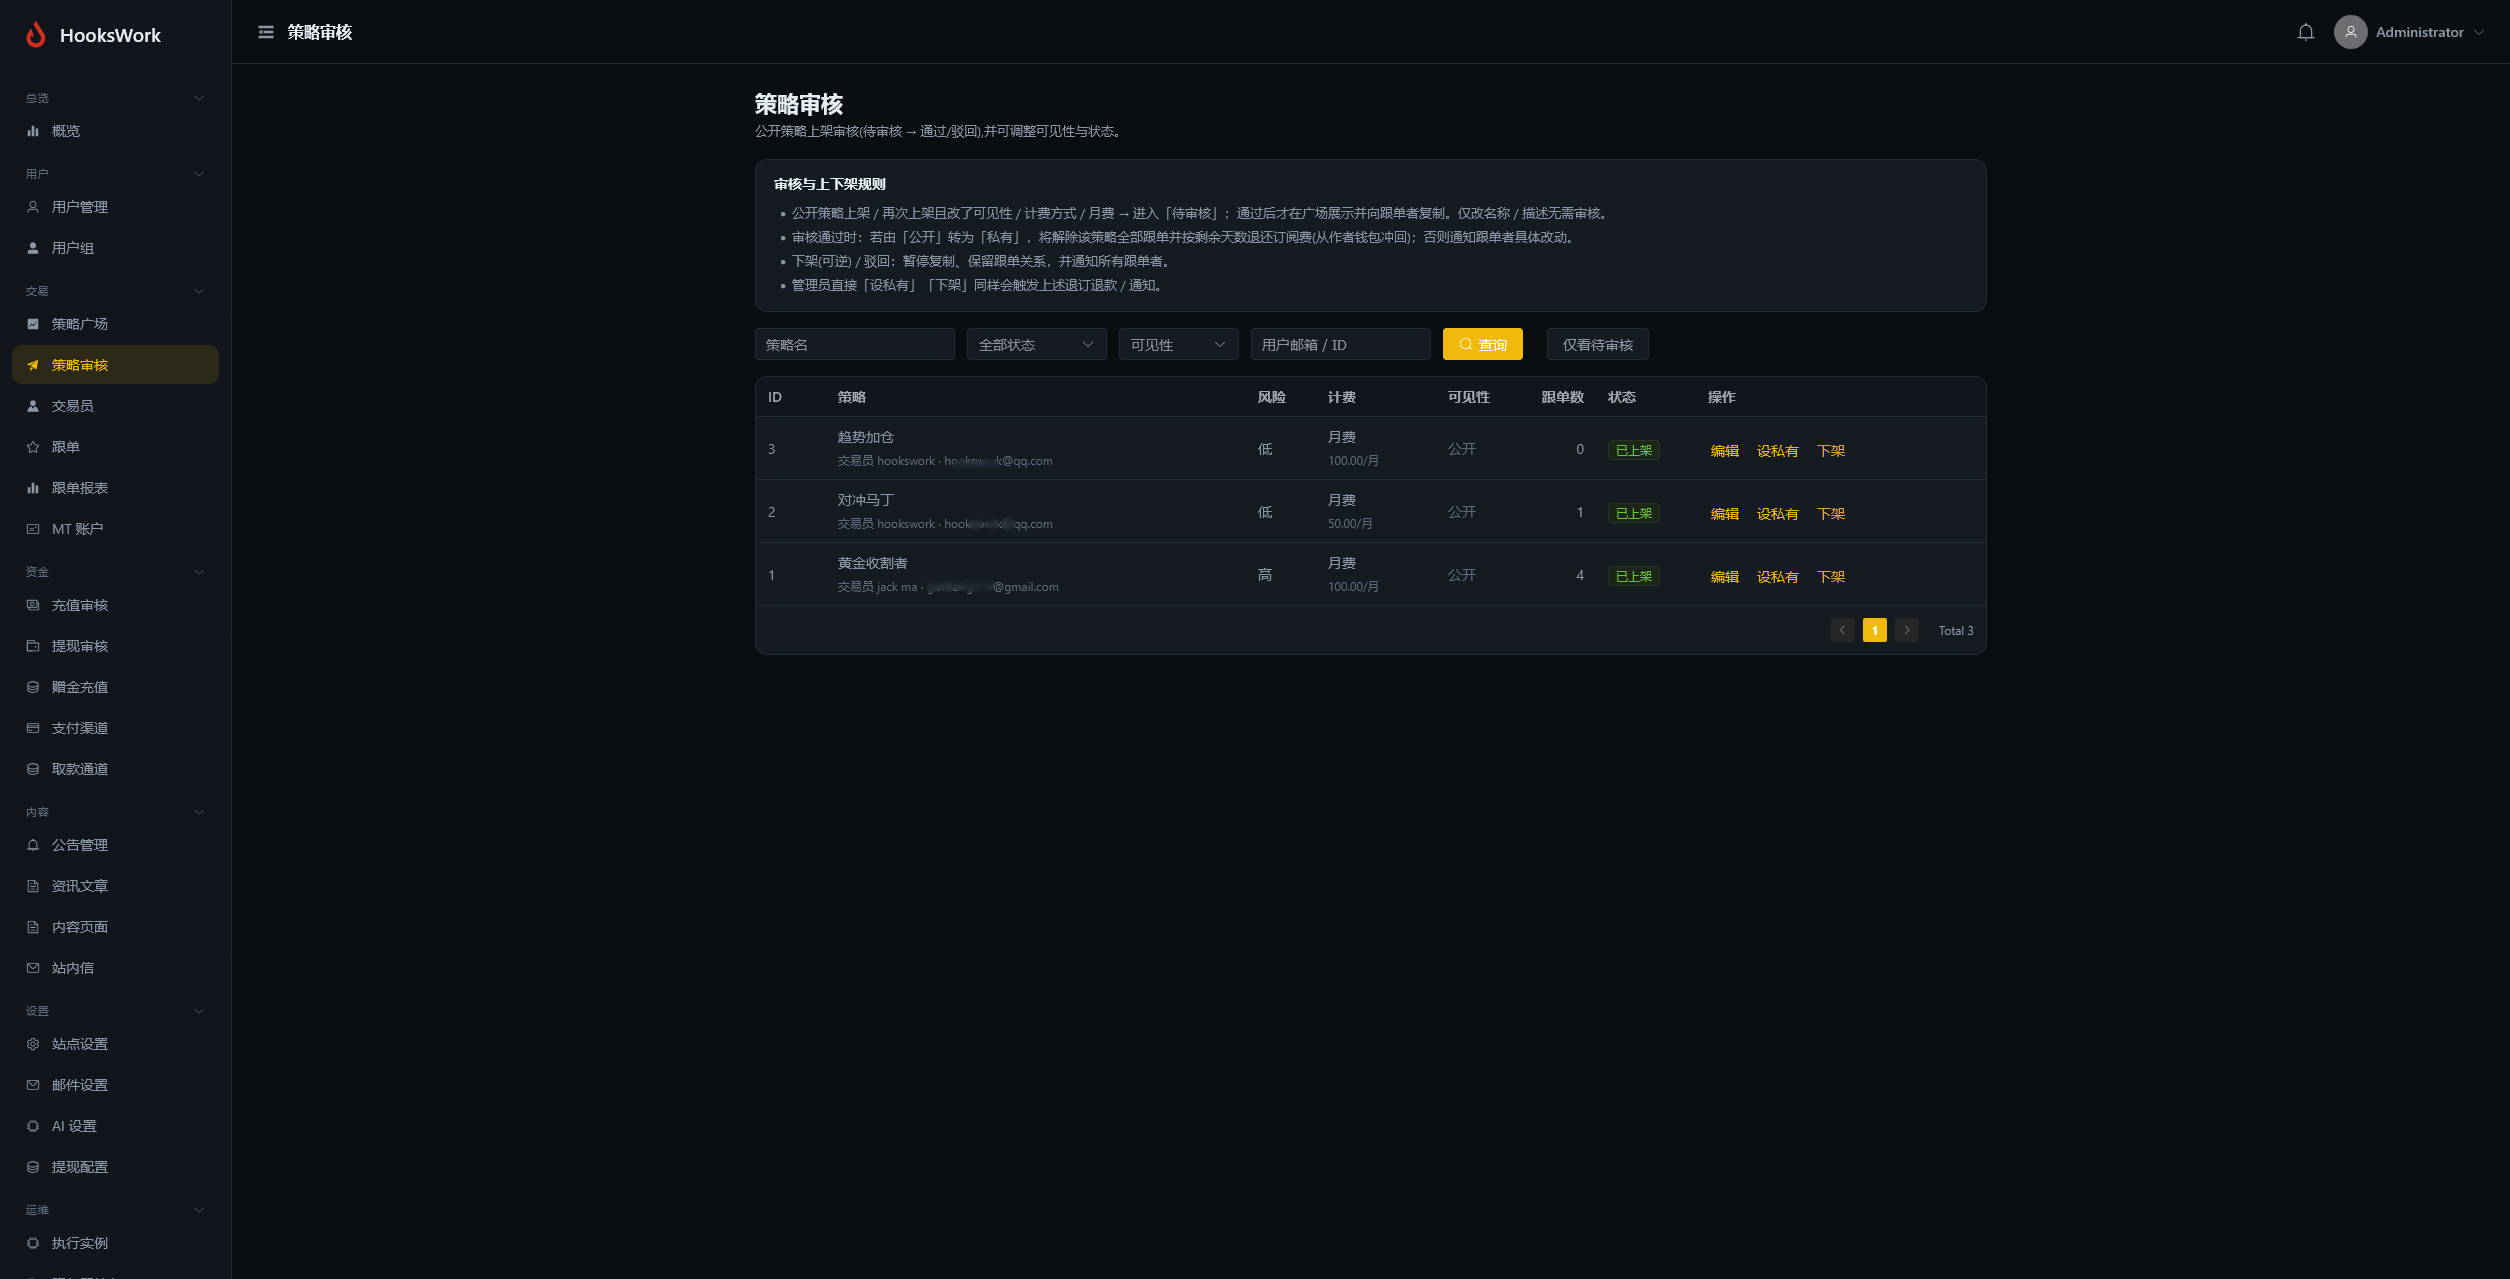This screenshot has height=1279, width=2510.
Task: Collapse the 设置 sidebar group
Action: (x=199, y=1011)
